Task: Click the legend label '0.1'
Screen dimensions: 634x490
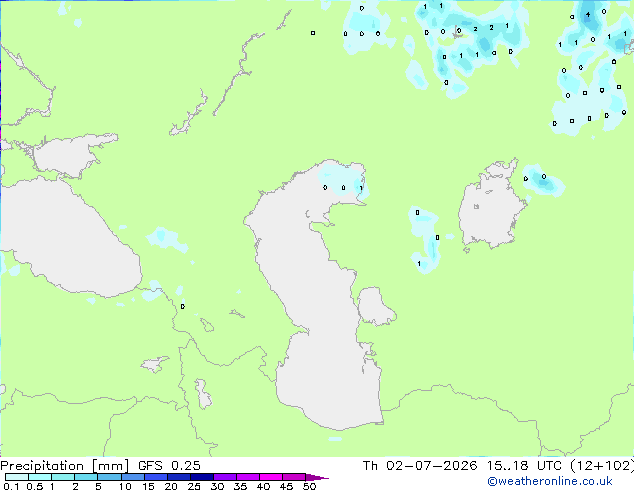Action: [11, 486]
